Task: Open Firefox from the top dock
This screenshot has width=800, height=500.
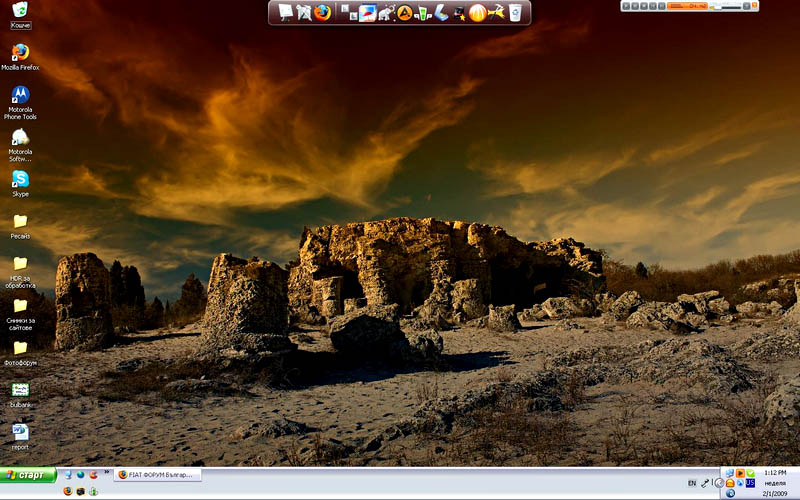Action: pyautogui.click(x=322, y=12)
